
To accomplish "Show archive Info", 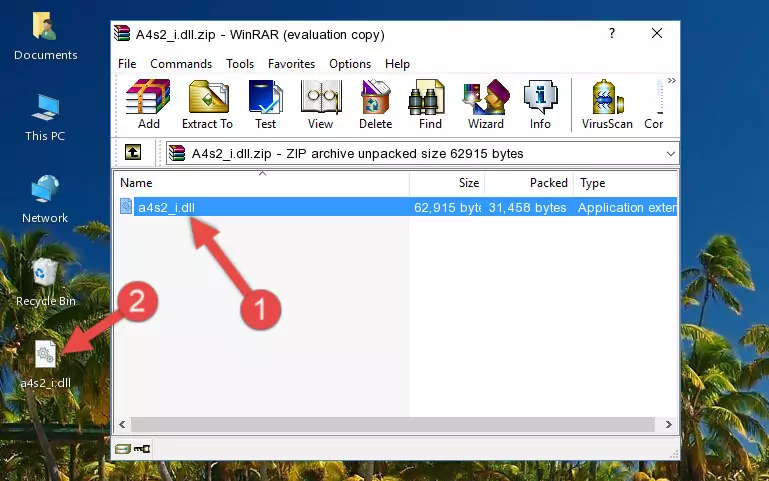I will (x=540, y=104).
